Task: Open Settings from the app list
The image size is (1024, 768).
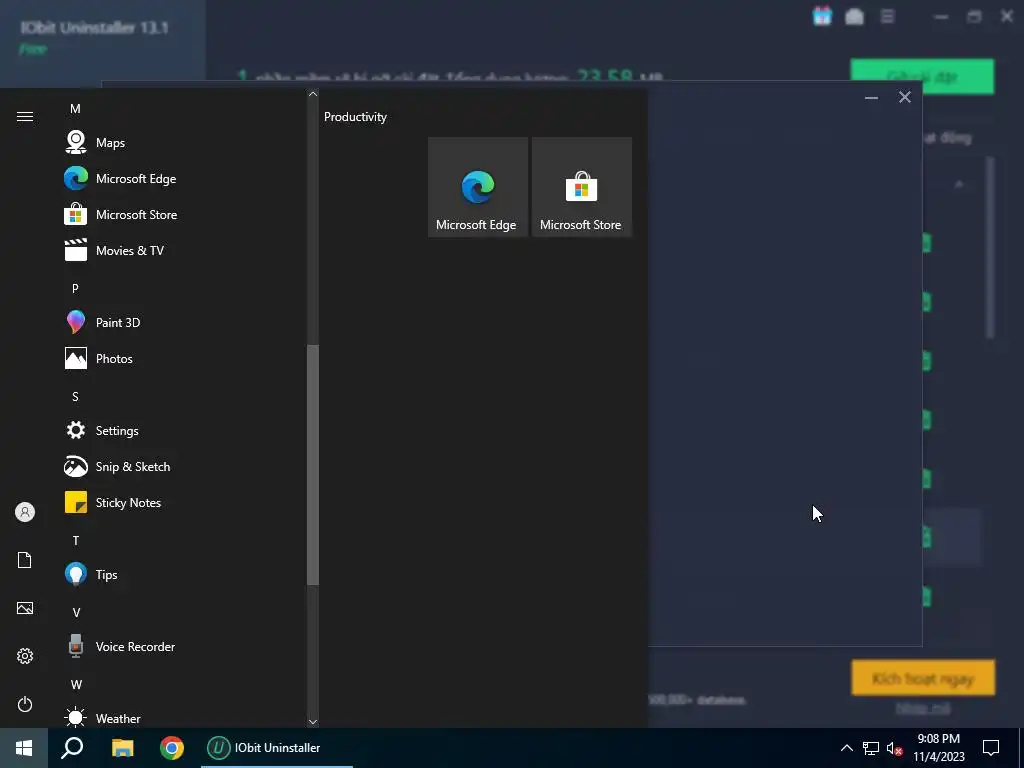Action: click(x=183, y=430)
